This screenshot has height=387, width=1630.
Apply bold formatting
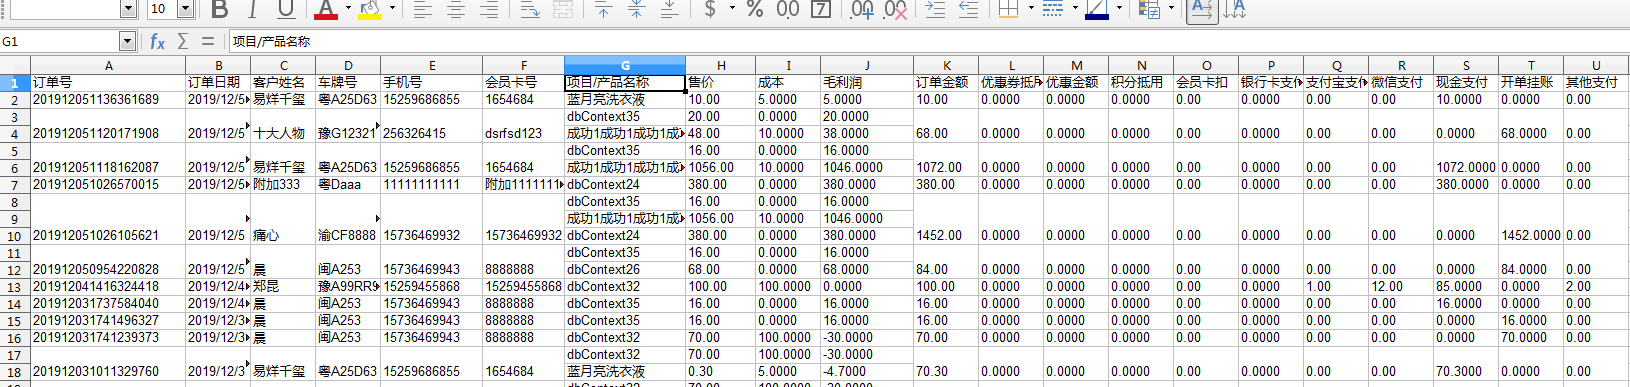220,10
